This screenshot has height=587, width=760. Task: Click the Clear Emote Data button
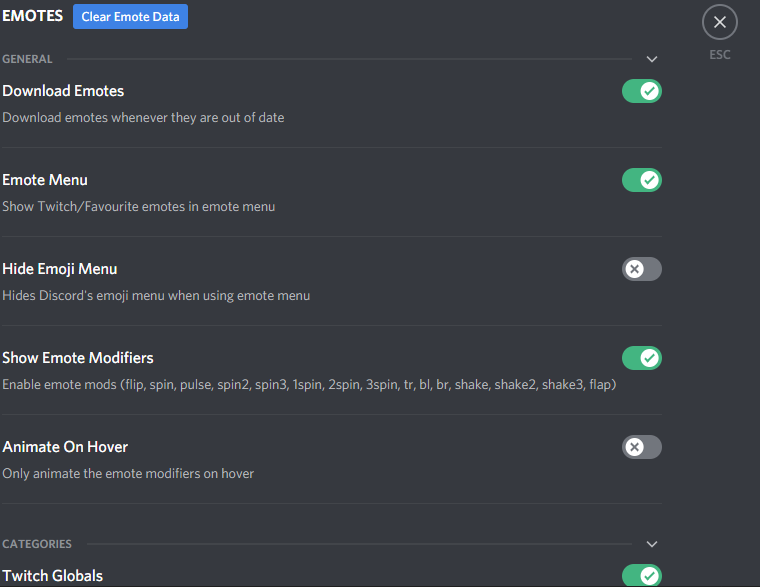point(130,16)
